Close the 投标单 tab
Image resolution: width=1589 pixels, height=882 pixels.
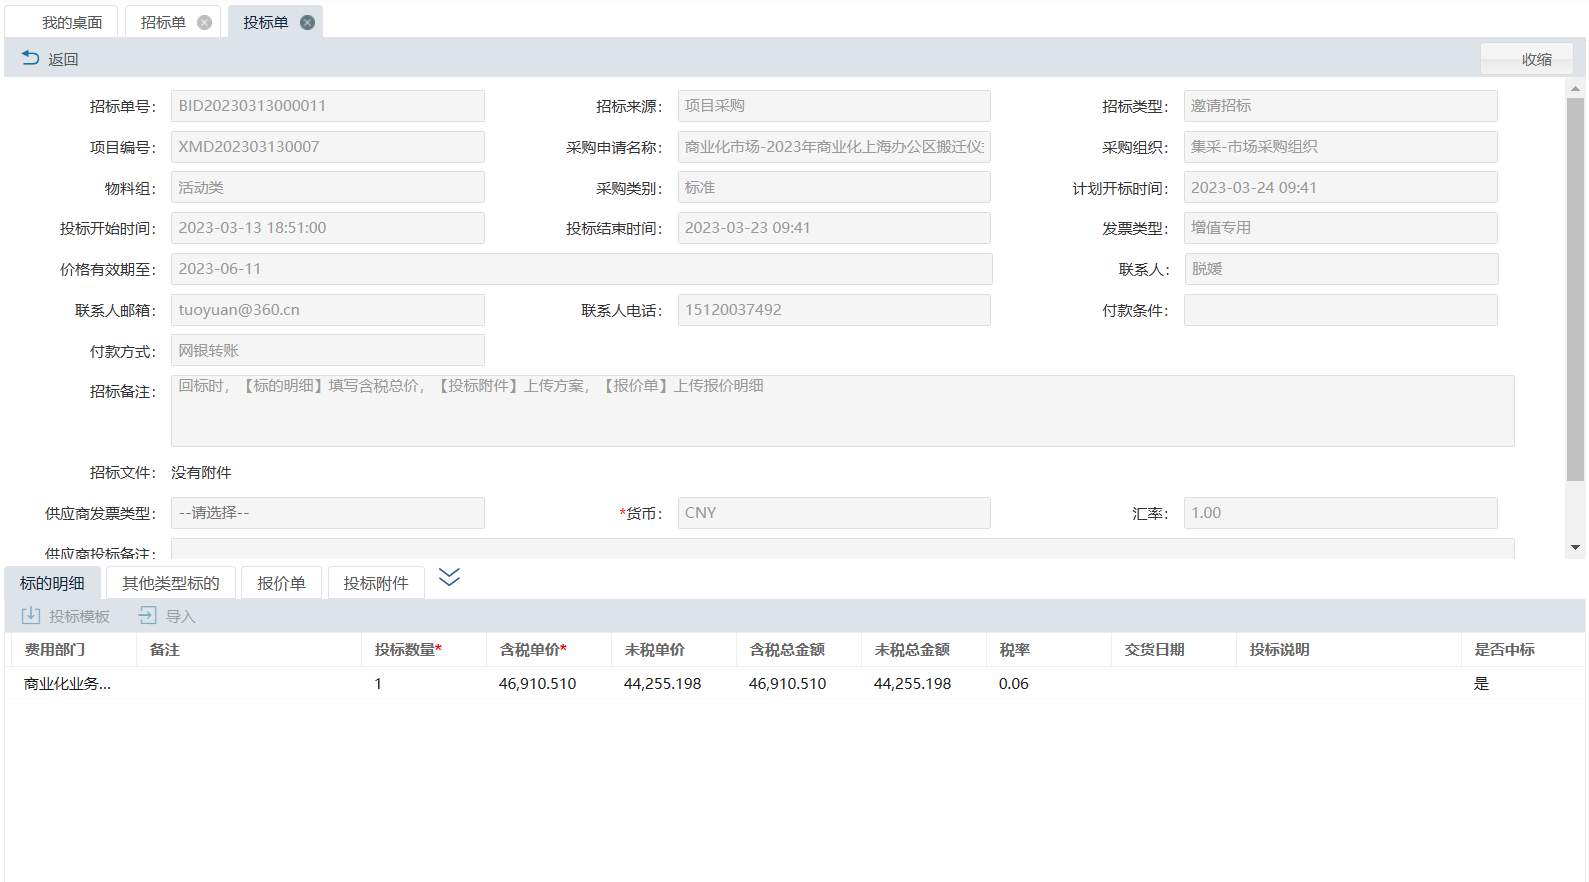(x=307, y=22)
